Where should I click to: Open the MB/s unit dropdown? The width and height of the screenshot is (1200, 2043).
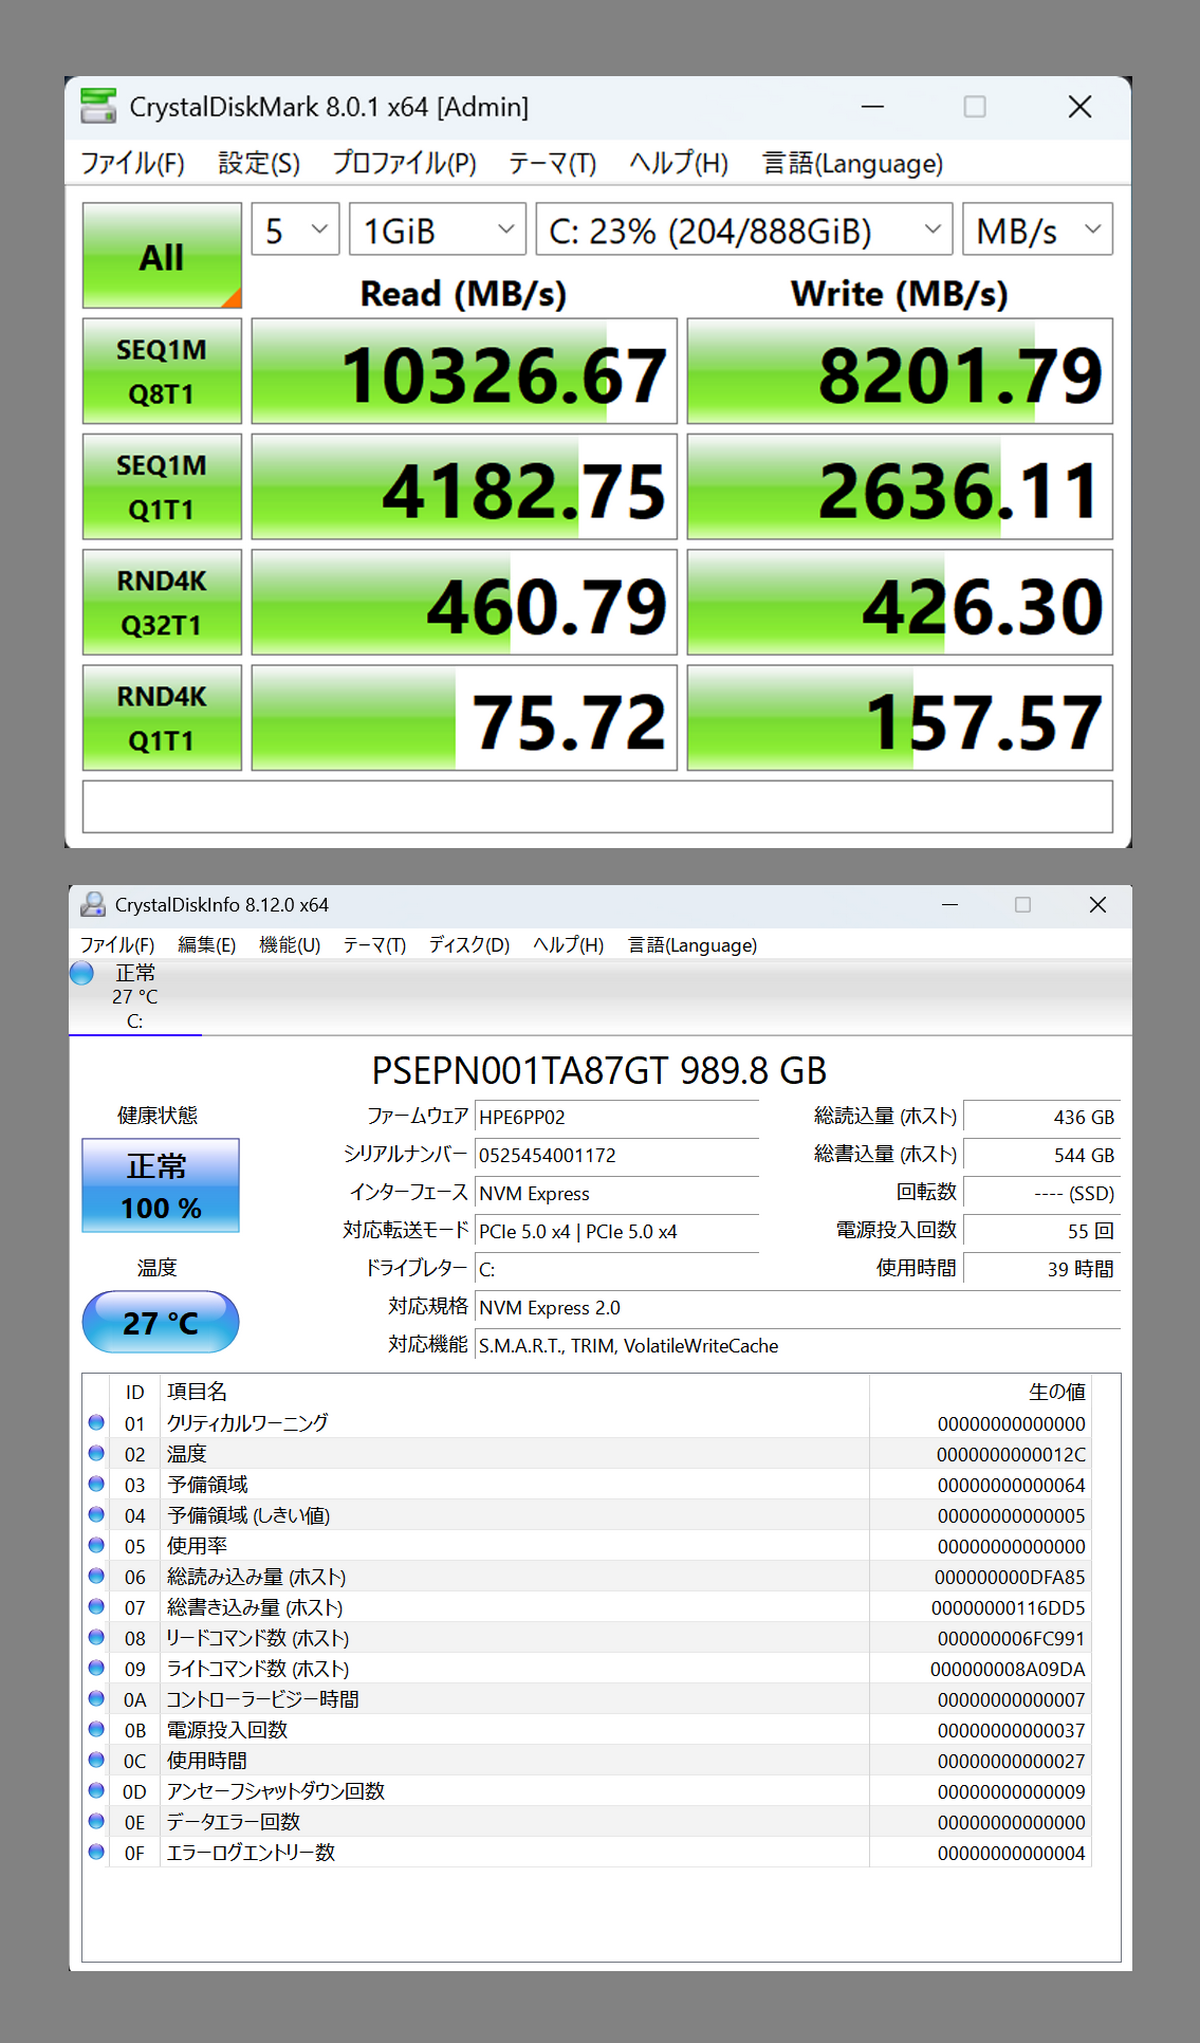(1037, 230)
